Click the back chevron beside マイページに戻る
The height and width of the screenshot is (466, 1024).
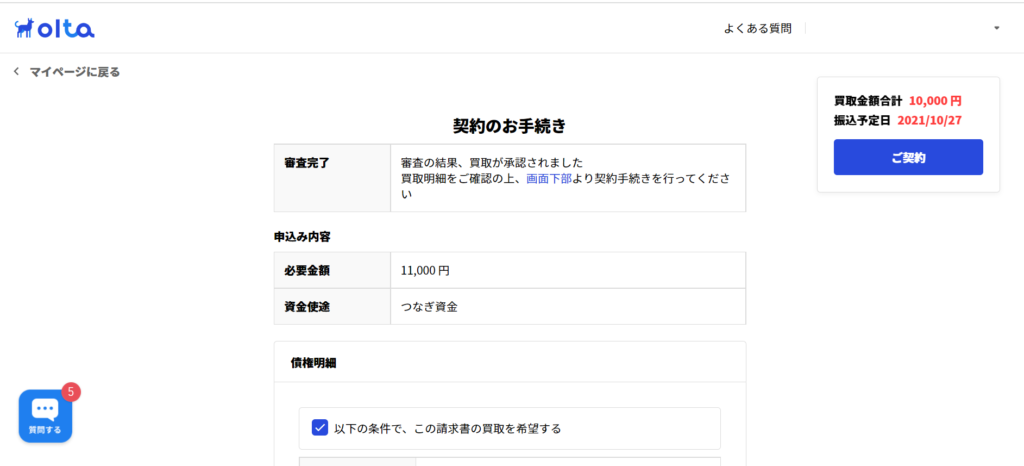[16, 72]
